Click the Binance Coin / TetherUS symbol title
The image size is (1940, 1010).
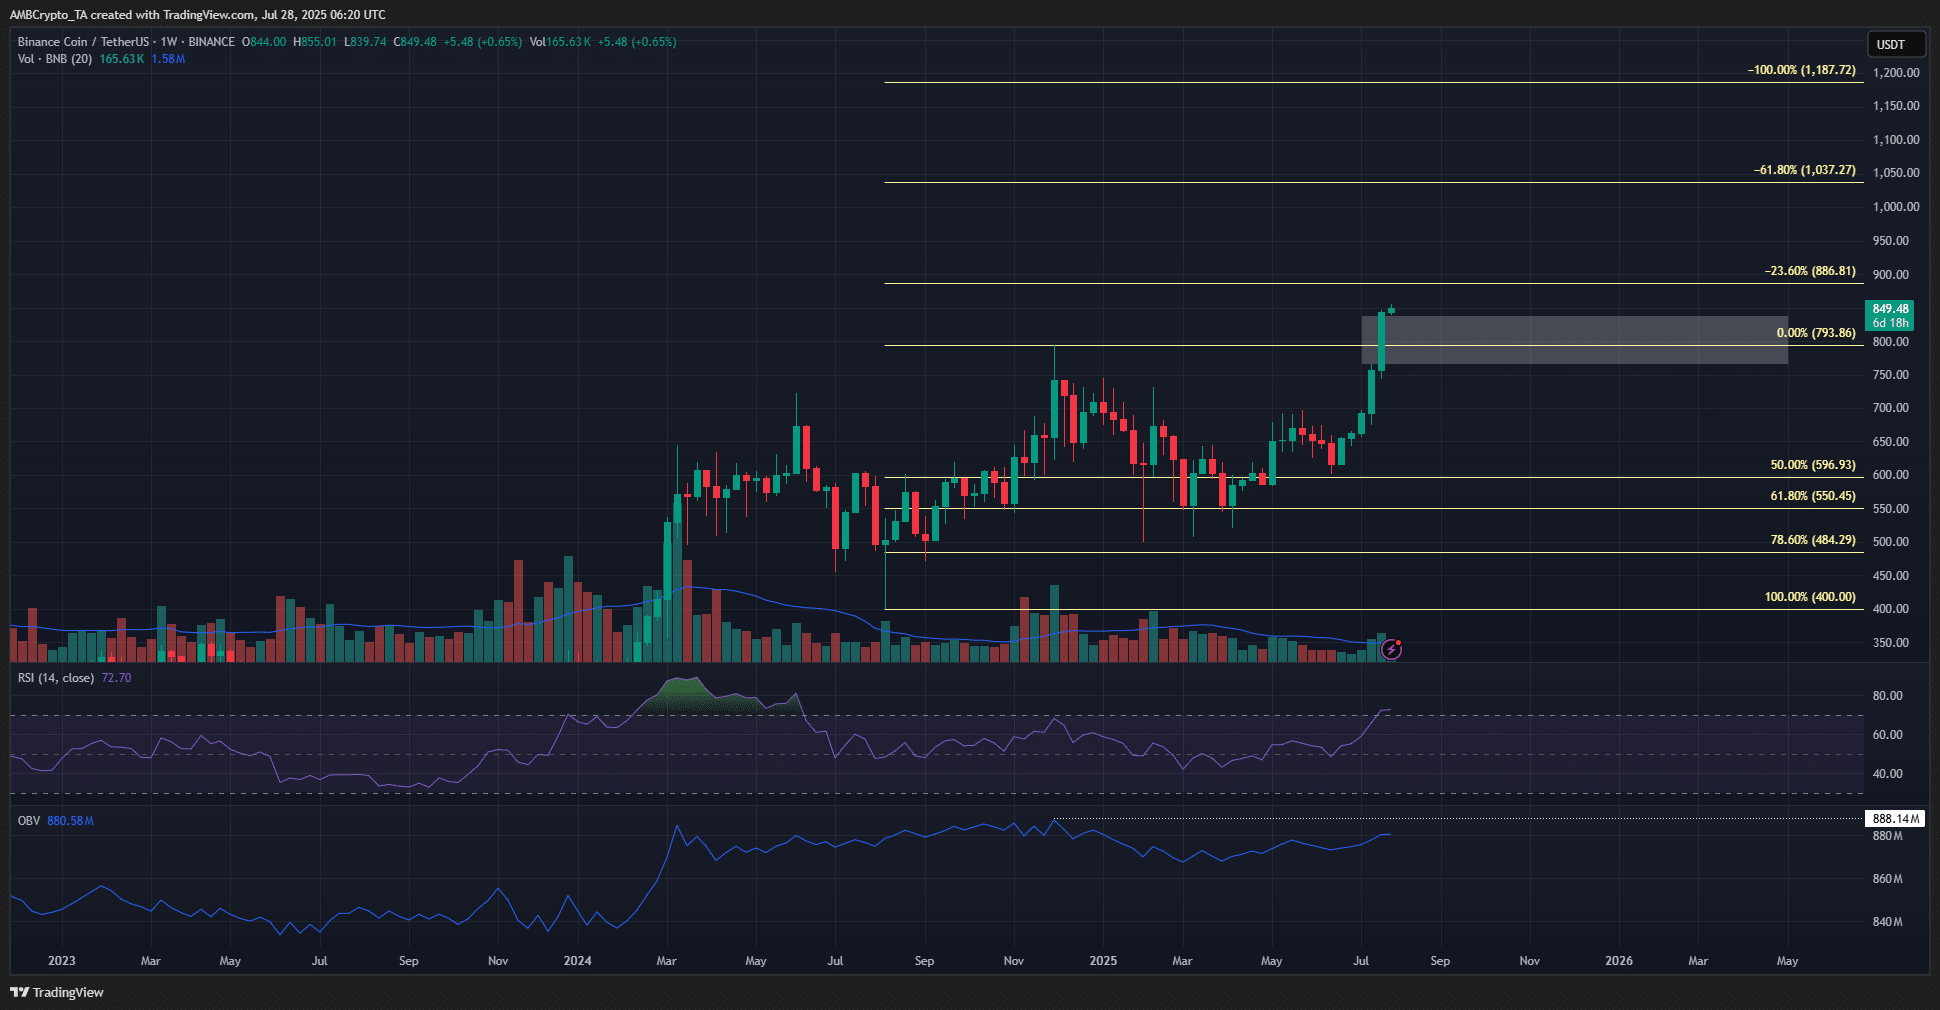(83, 42)
